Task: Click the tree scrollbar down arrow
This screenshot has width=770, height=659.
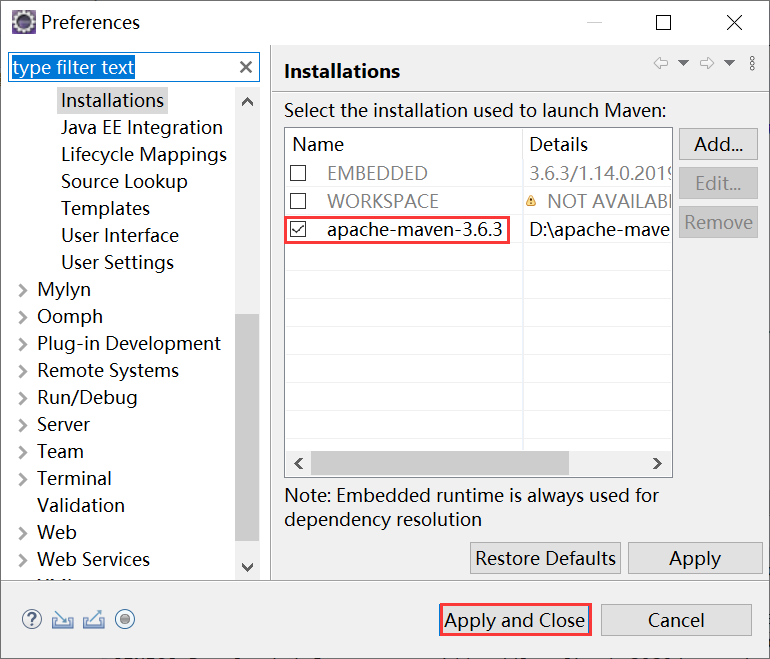Action: click(248, 567)
